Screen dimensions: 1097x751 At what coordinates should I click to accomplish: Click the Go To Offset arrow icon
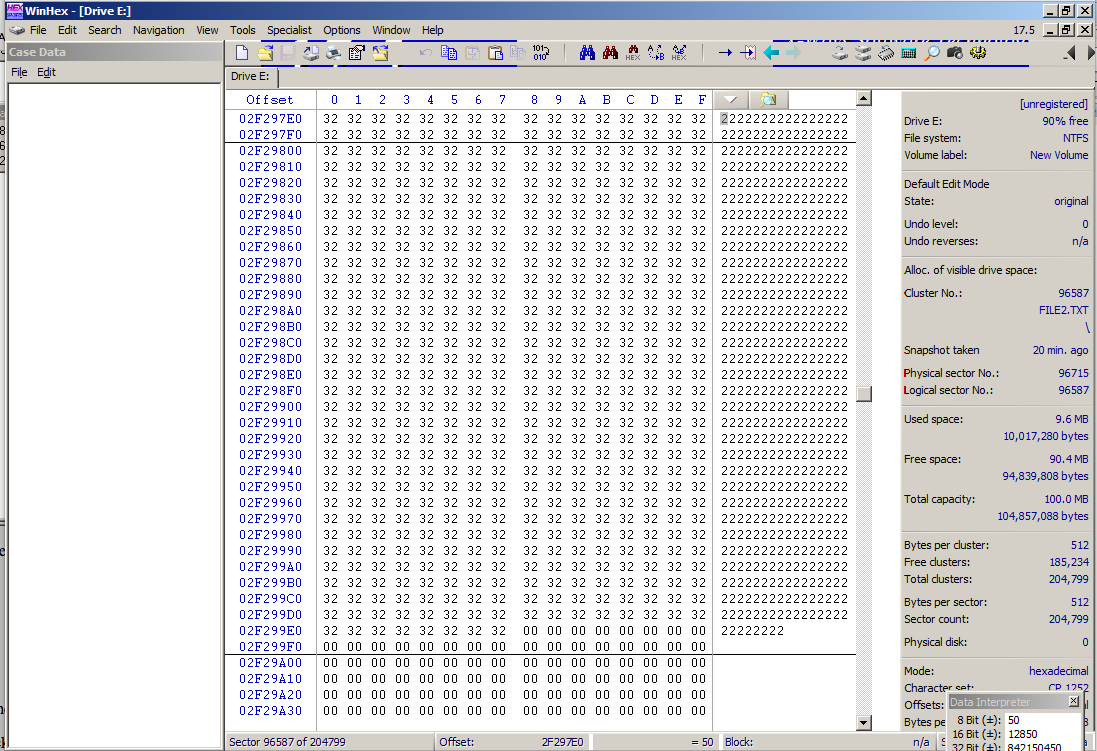point(725,53)
